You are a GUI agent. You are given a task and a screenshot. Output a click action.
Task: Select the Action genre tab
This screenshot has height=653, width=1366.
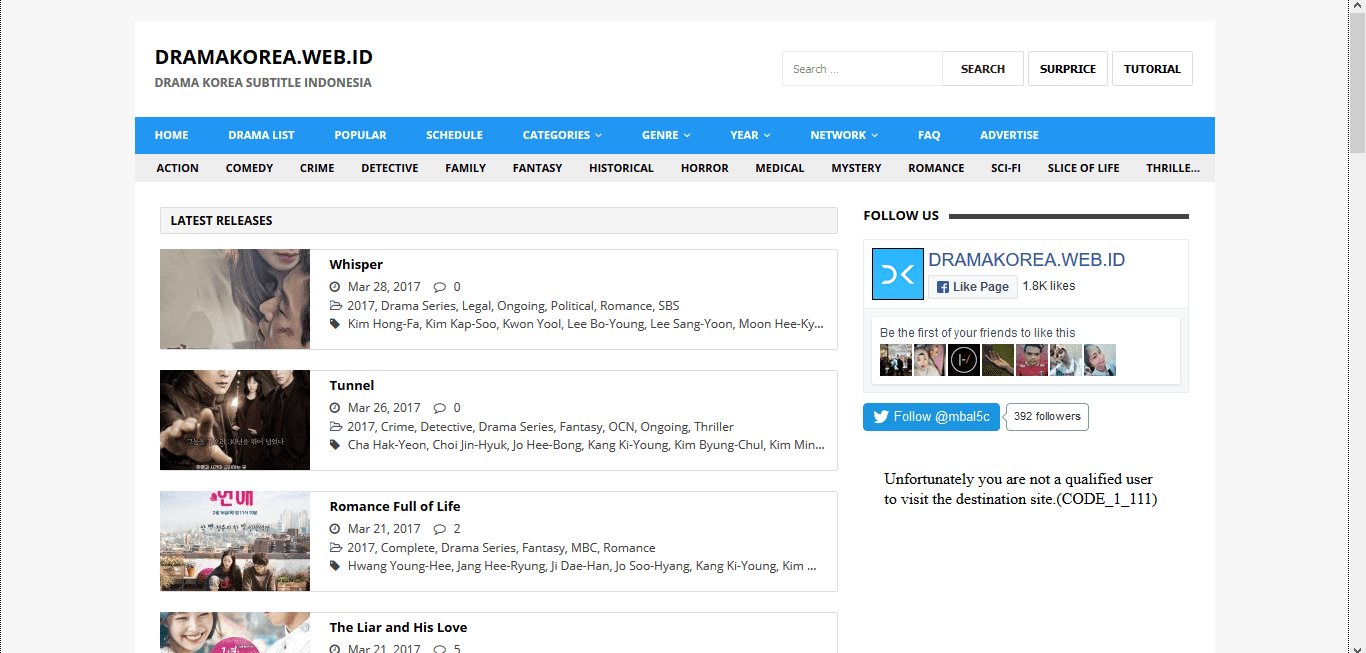[x=177, y=168]
